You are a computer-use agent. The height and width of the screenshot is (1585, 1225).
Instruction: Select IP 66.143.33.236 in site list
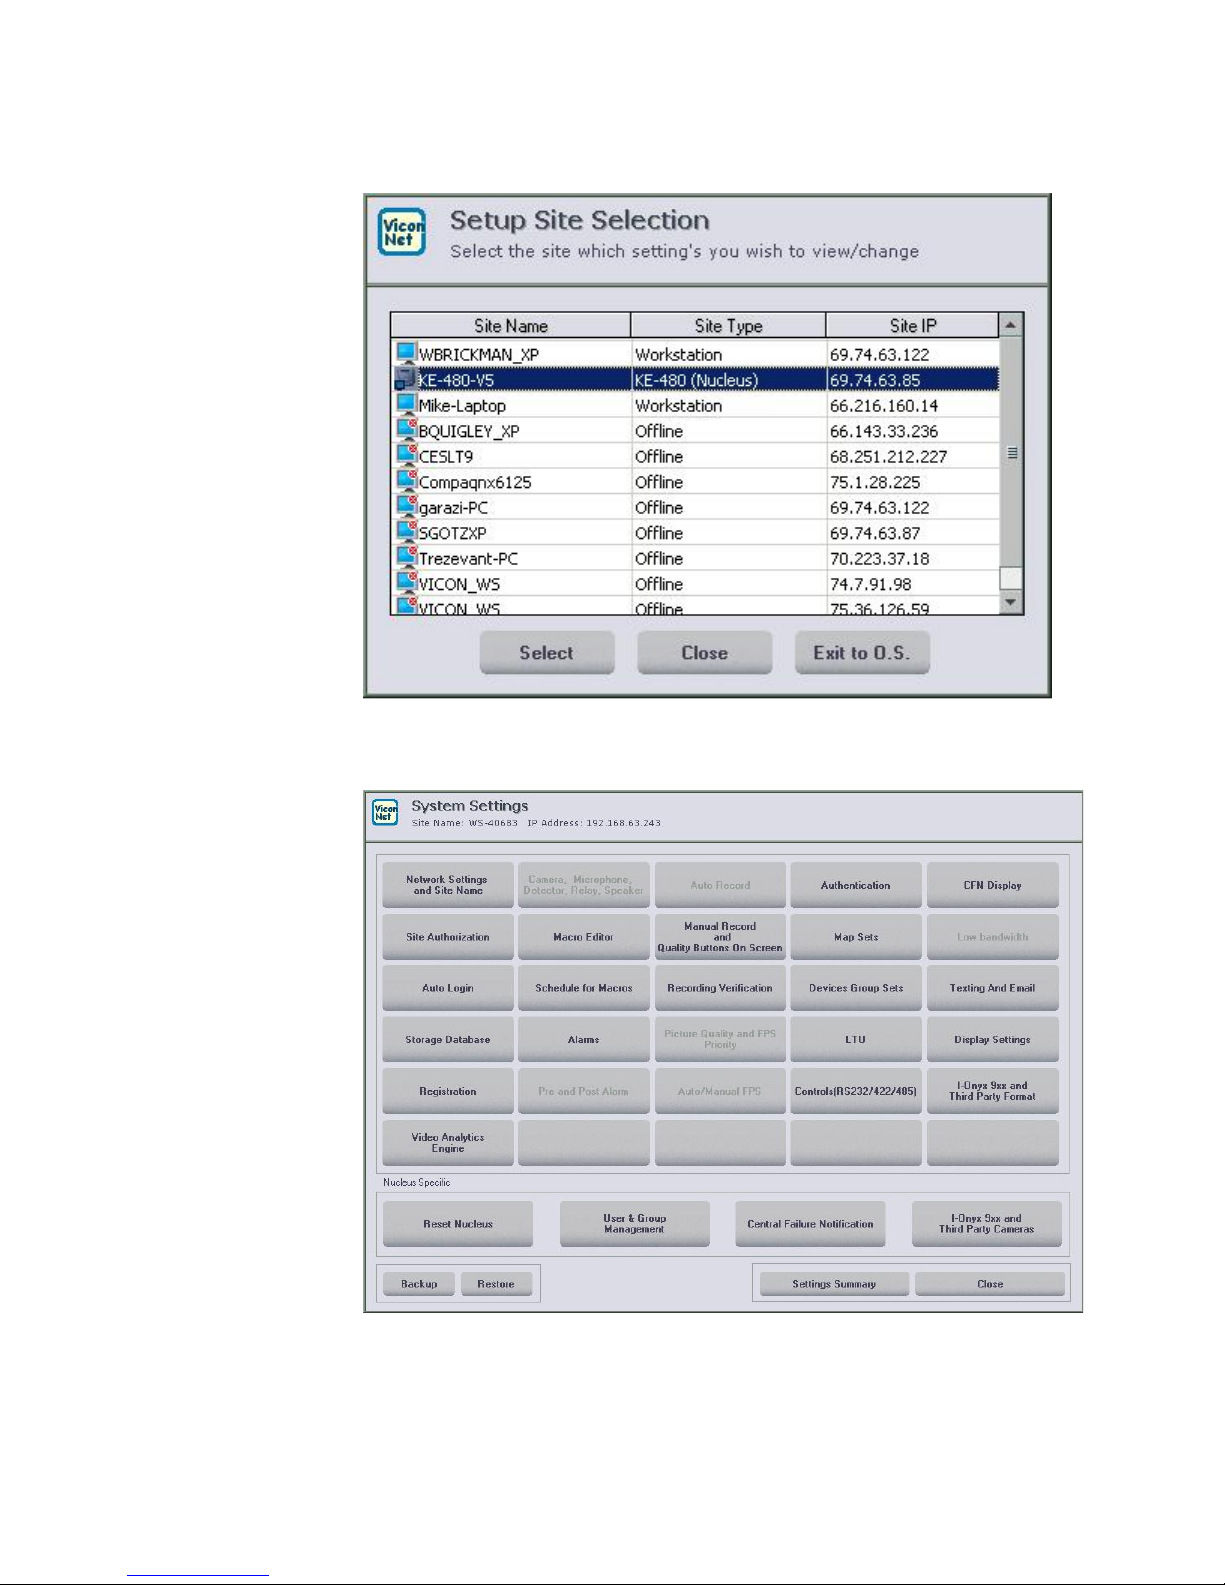click(884, 431)
